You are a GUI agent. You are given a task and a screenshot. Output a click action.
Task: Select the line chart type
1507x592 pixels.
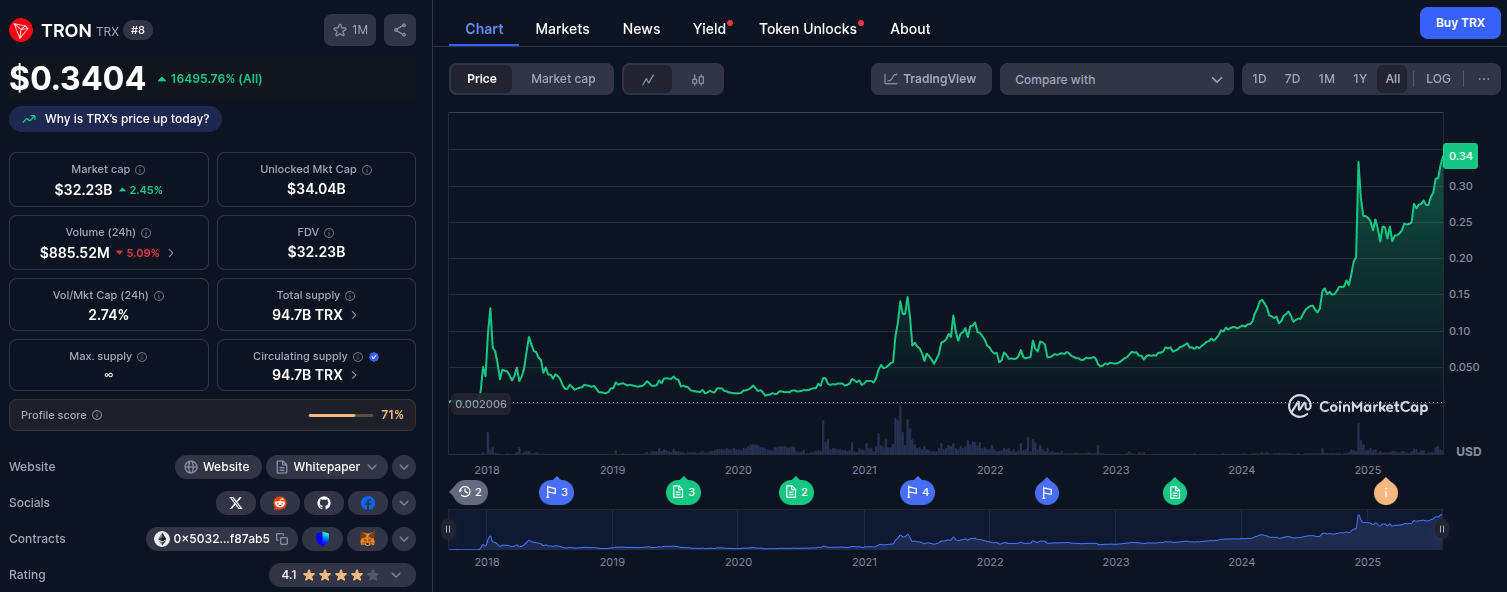648,79
